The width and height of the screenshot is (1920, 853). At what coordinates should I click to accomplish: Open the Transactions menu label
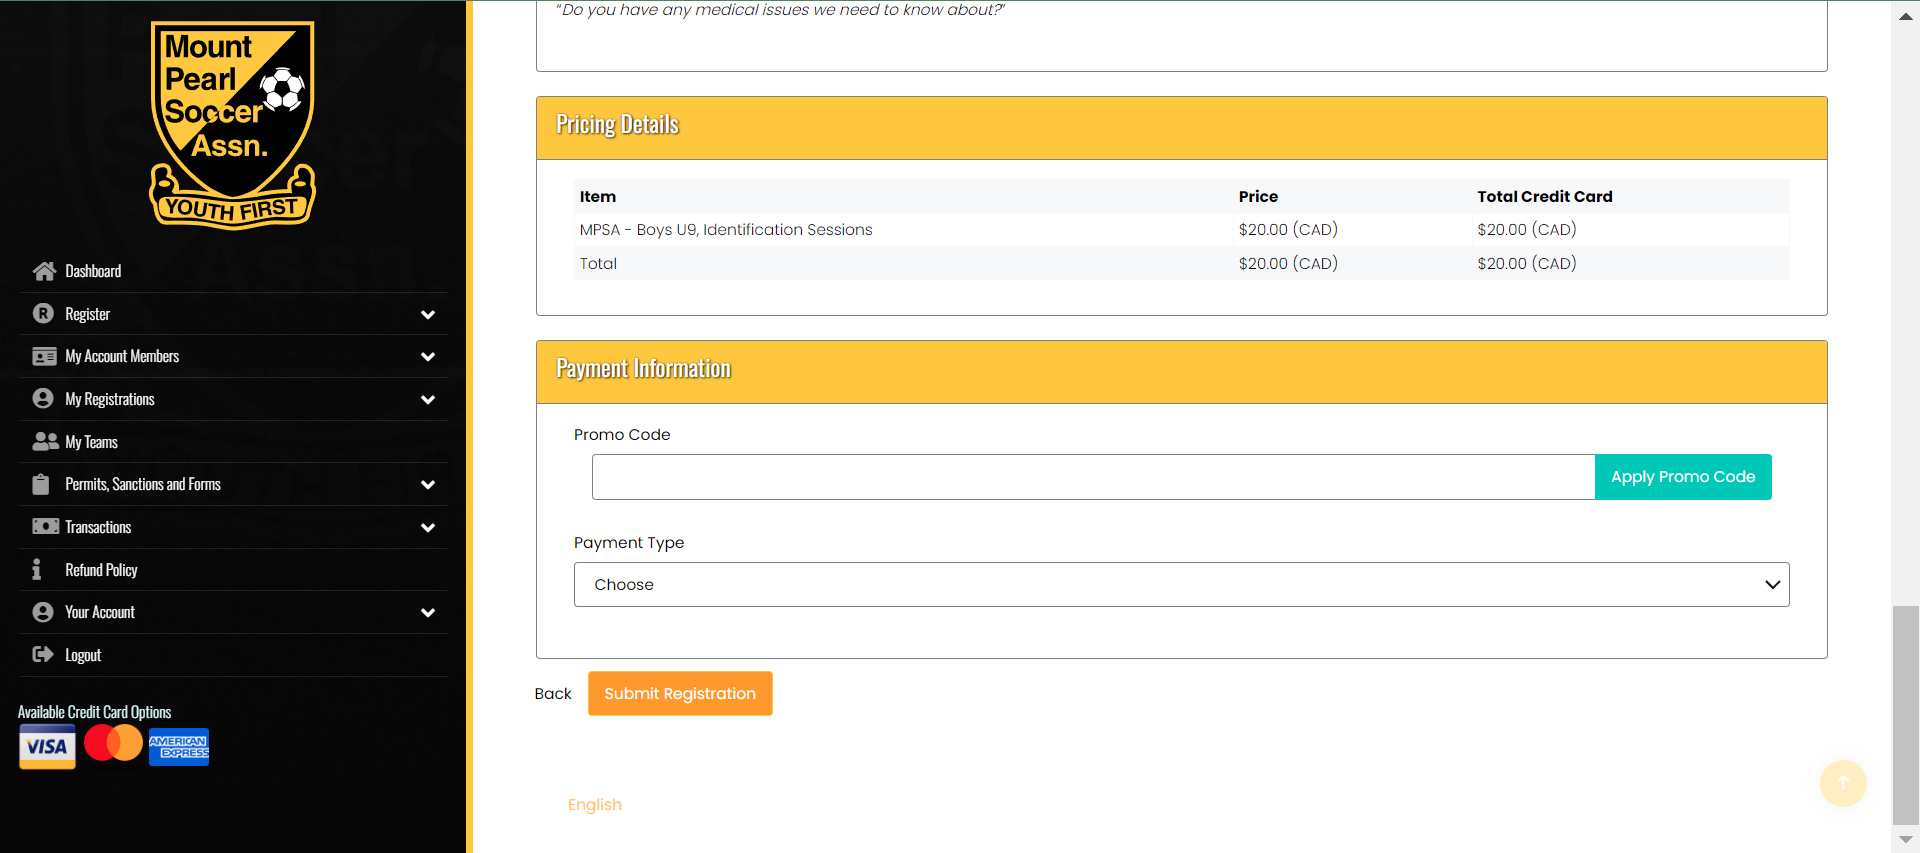pos(98,527)
